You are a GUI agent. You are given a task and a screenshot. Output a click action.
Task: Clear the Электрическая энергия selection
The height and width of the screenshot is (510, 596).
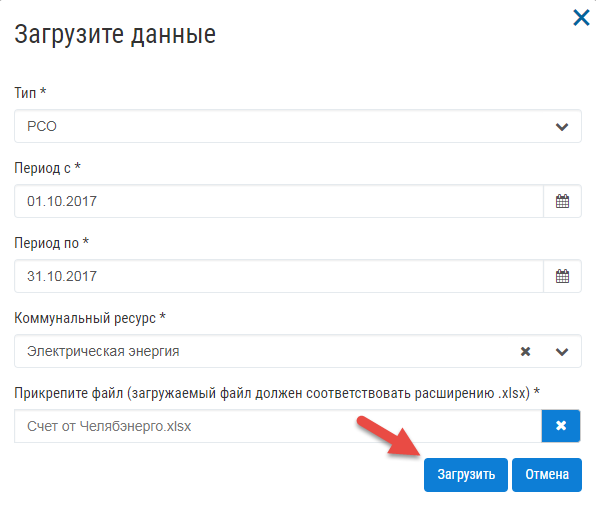(525, 352)
